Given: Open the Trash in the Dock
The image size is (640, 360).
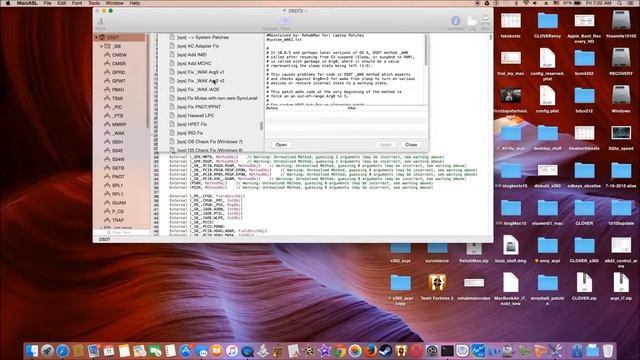Looking at the screenshot, I should (x=608, y=351).
